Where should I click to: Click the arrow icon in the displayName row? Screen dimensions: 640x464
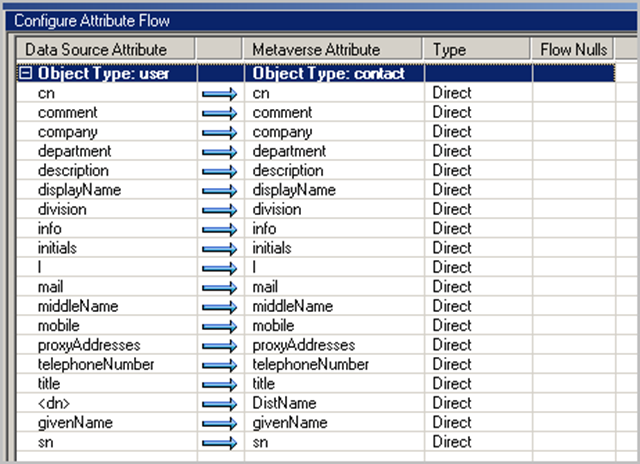point(219,190)
